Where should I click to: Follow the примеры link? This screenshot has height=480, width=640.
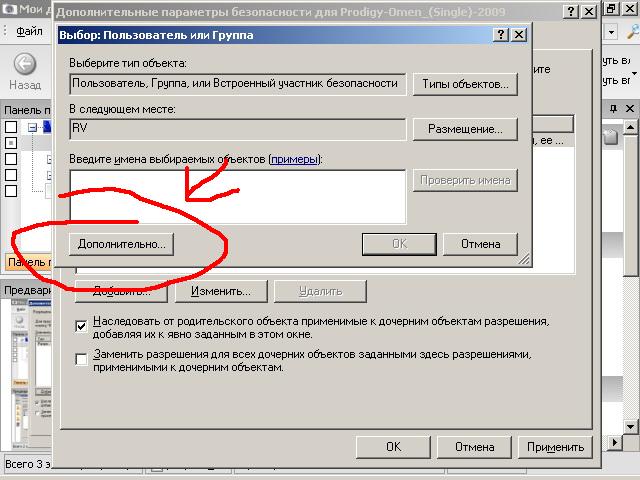pos(295,159)
